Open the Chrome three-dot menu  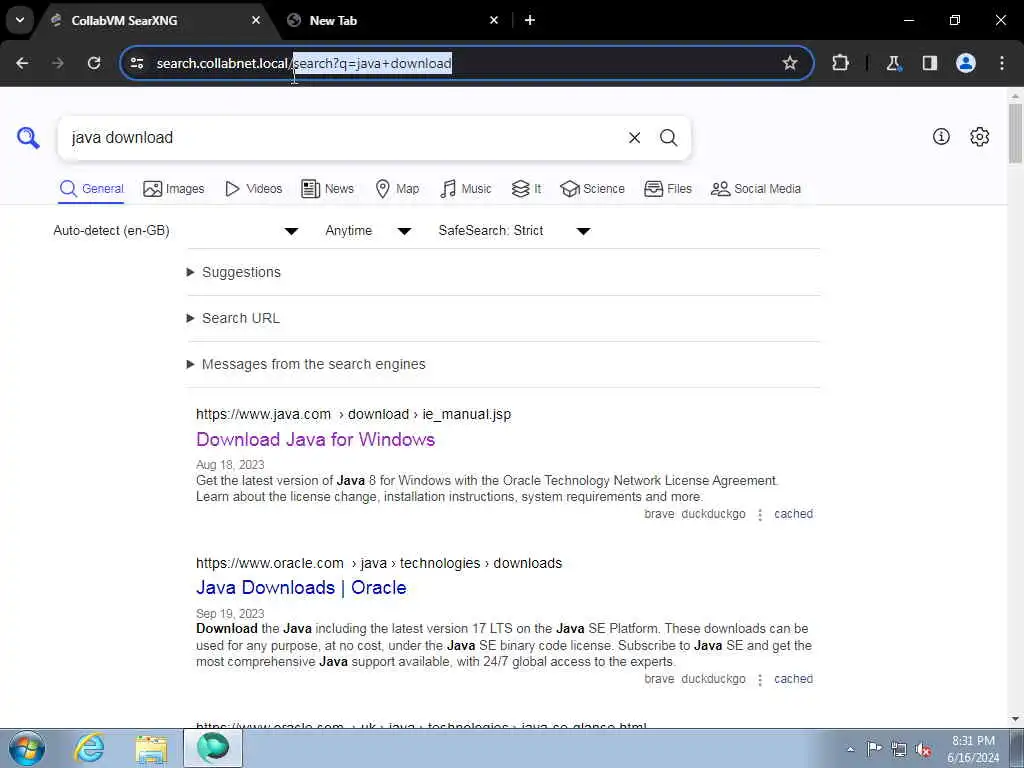[x=1002, y=63]
